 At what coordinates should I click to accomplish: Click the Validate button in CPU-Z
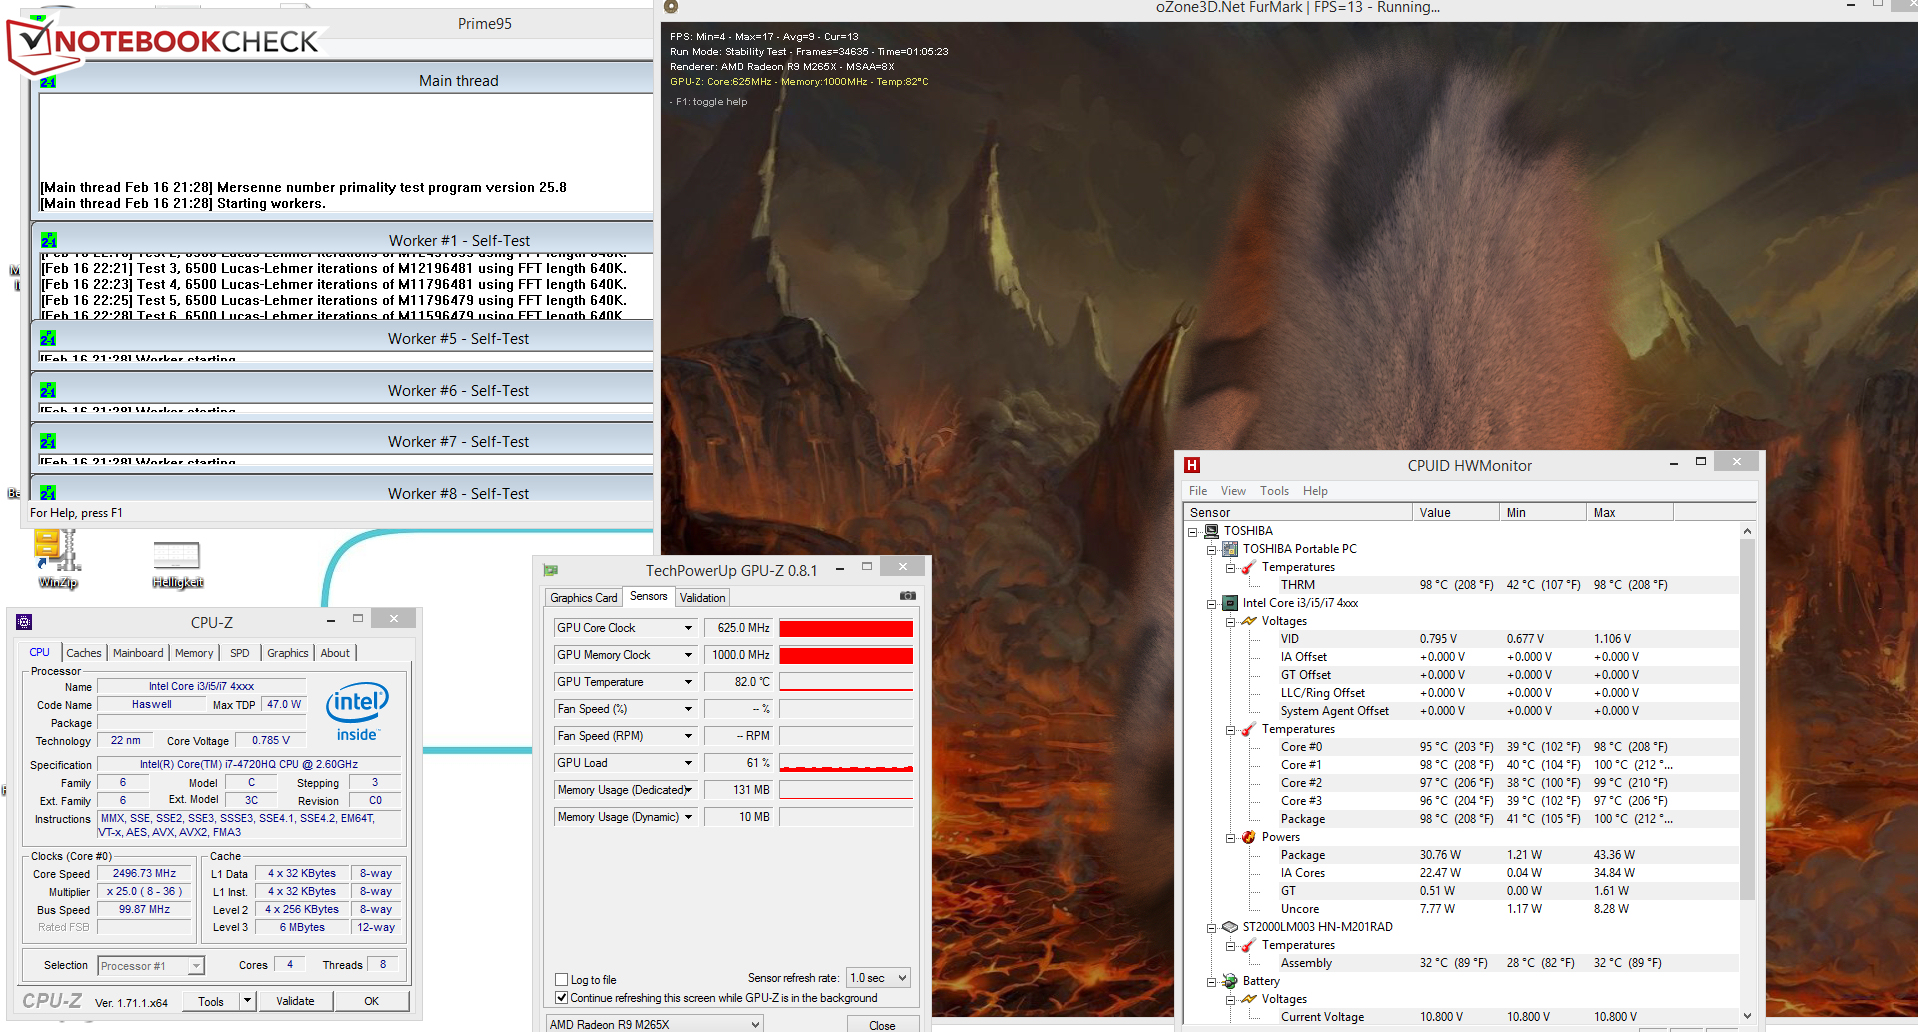click(295, 1001)
